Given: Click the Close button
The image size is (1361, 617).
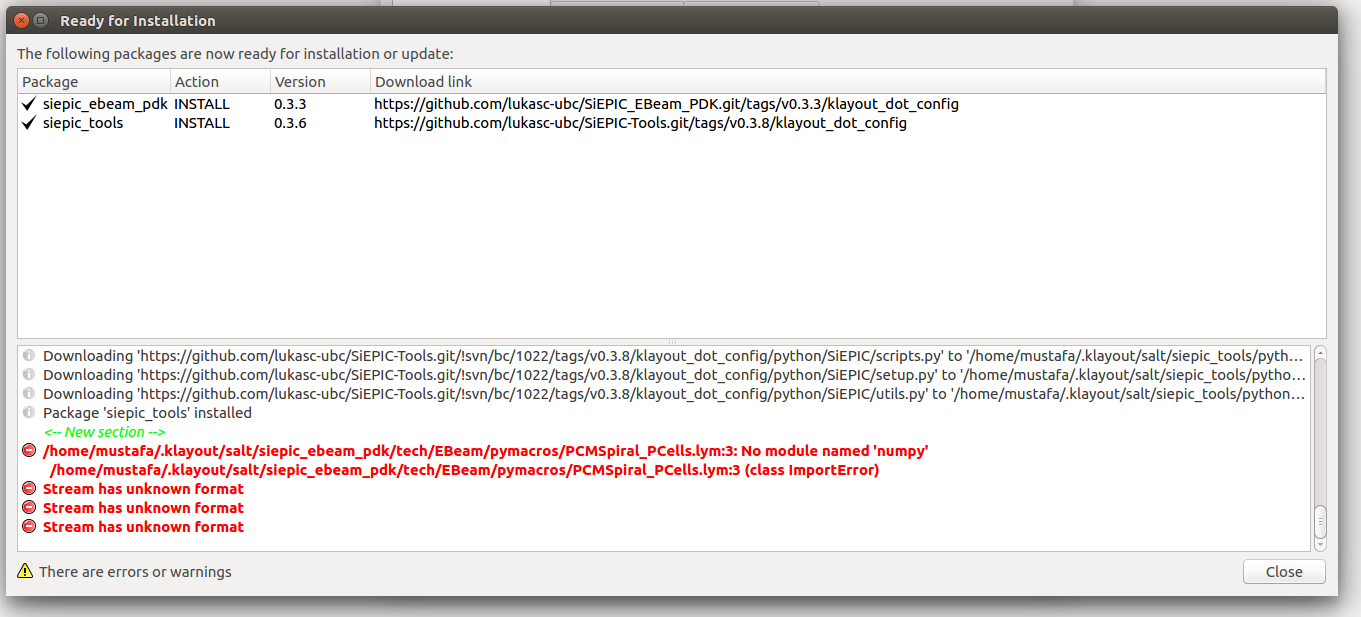Looking at the screenshot, I should click(x=1284, y=571).
